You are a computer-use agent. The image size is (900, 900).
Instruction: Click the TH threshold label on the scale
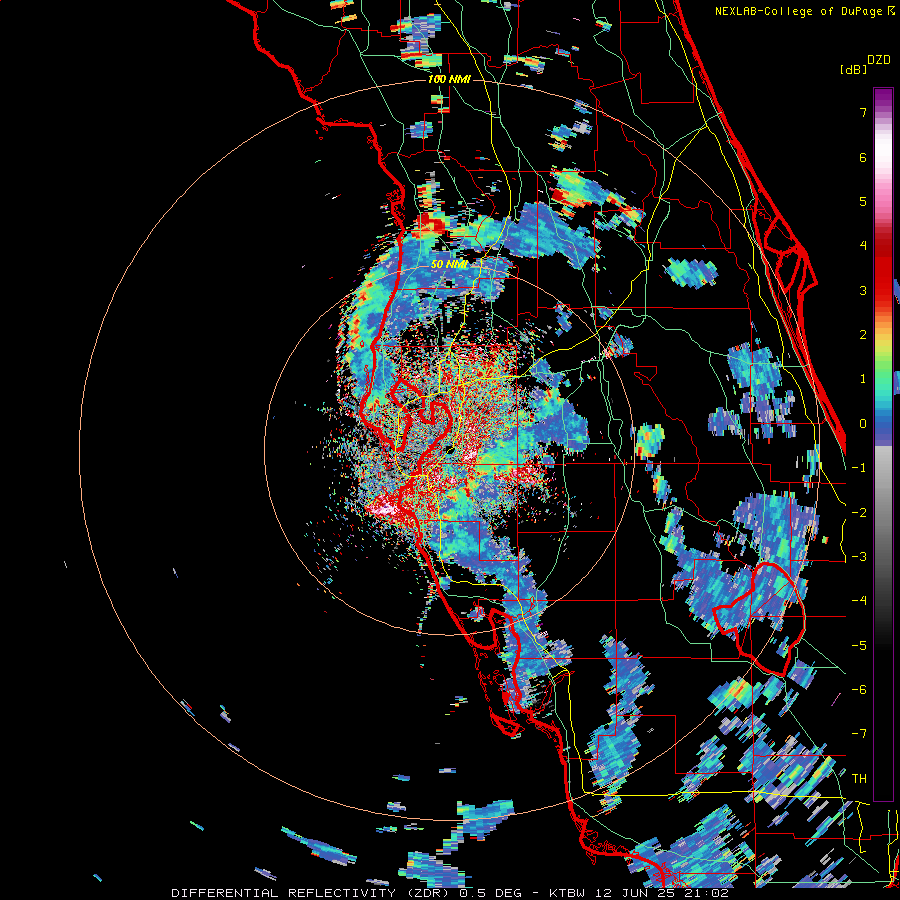coord(859,778)
